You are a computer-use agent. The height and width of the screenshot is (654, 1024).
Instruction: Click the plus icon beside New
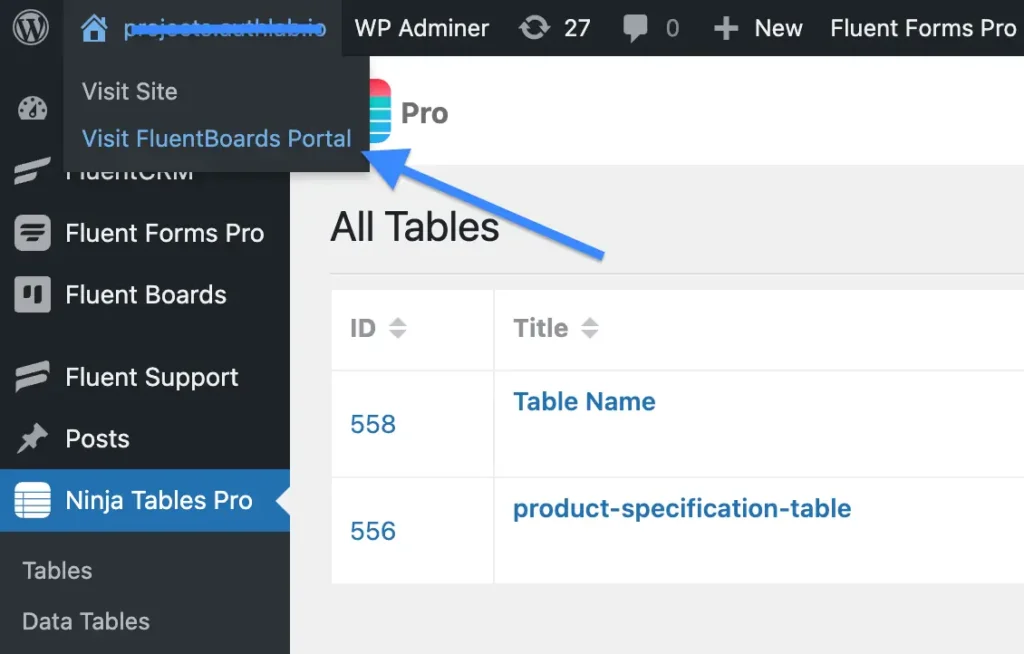(725, 28)
